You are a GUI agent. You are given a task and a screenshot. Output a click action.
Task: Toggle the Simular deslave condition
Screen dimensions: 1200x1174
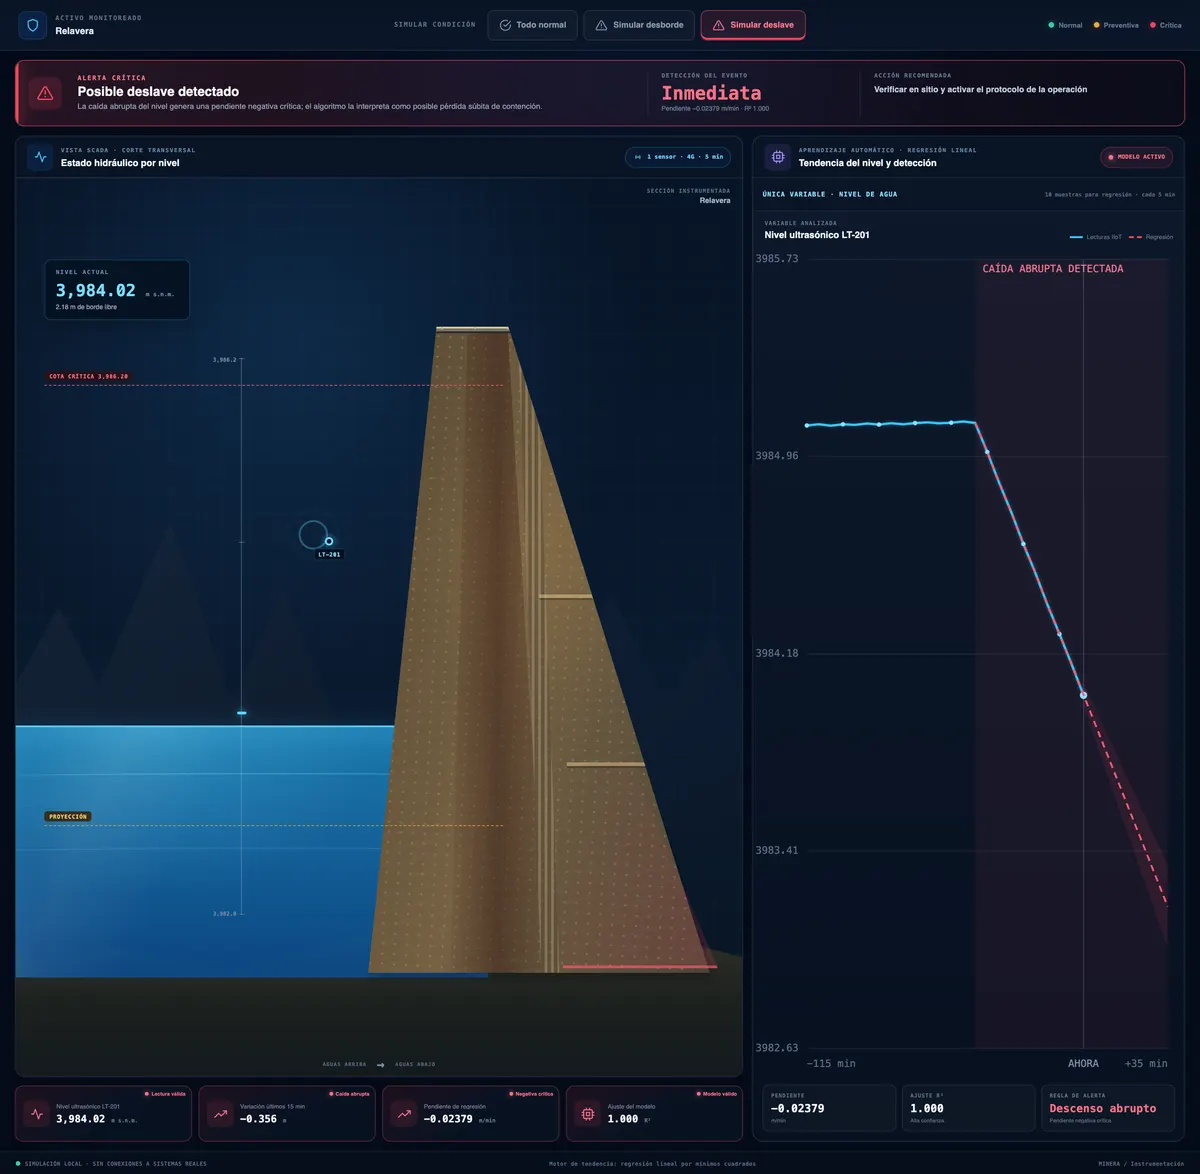point(753,25)
